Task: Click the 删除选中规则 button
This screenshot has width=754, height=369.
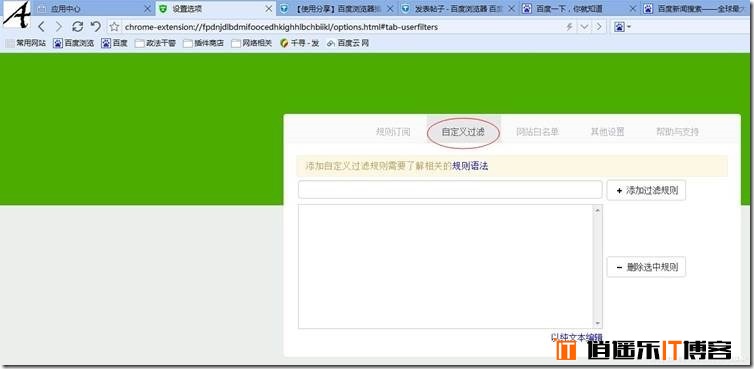Action: [646, 267]
